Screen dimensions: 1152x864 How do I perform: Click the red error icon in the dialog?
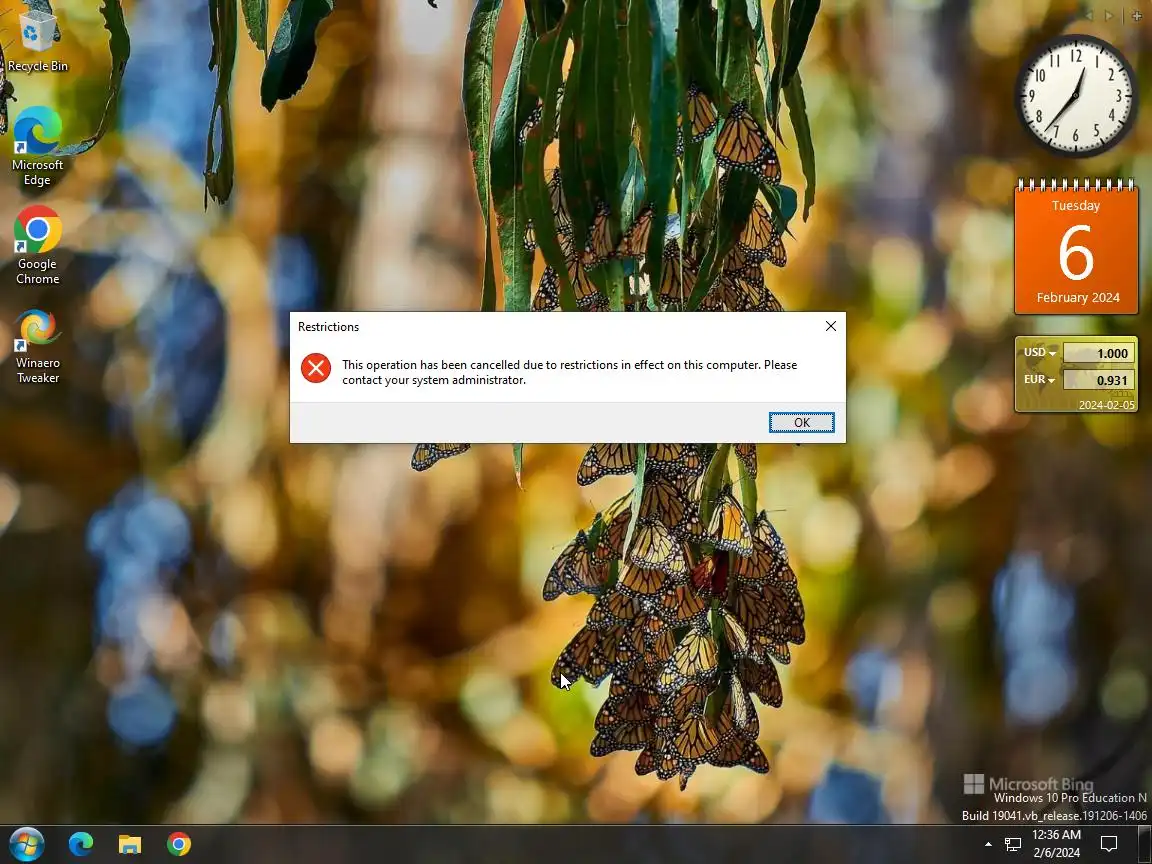click(316, 368)
